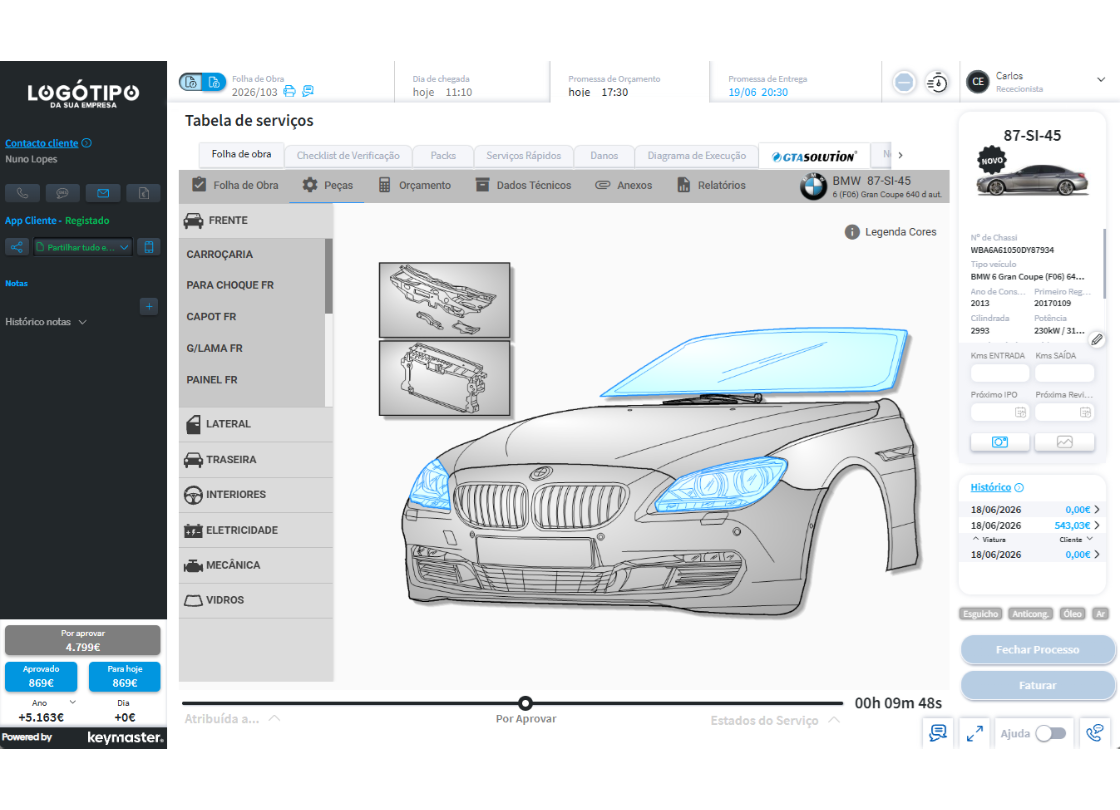Click the plus icon to add a note
The width and height of the screenshot is (1120, 810).
pos(149,306)
